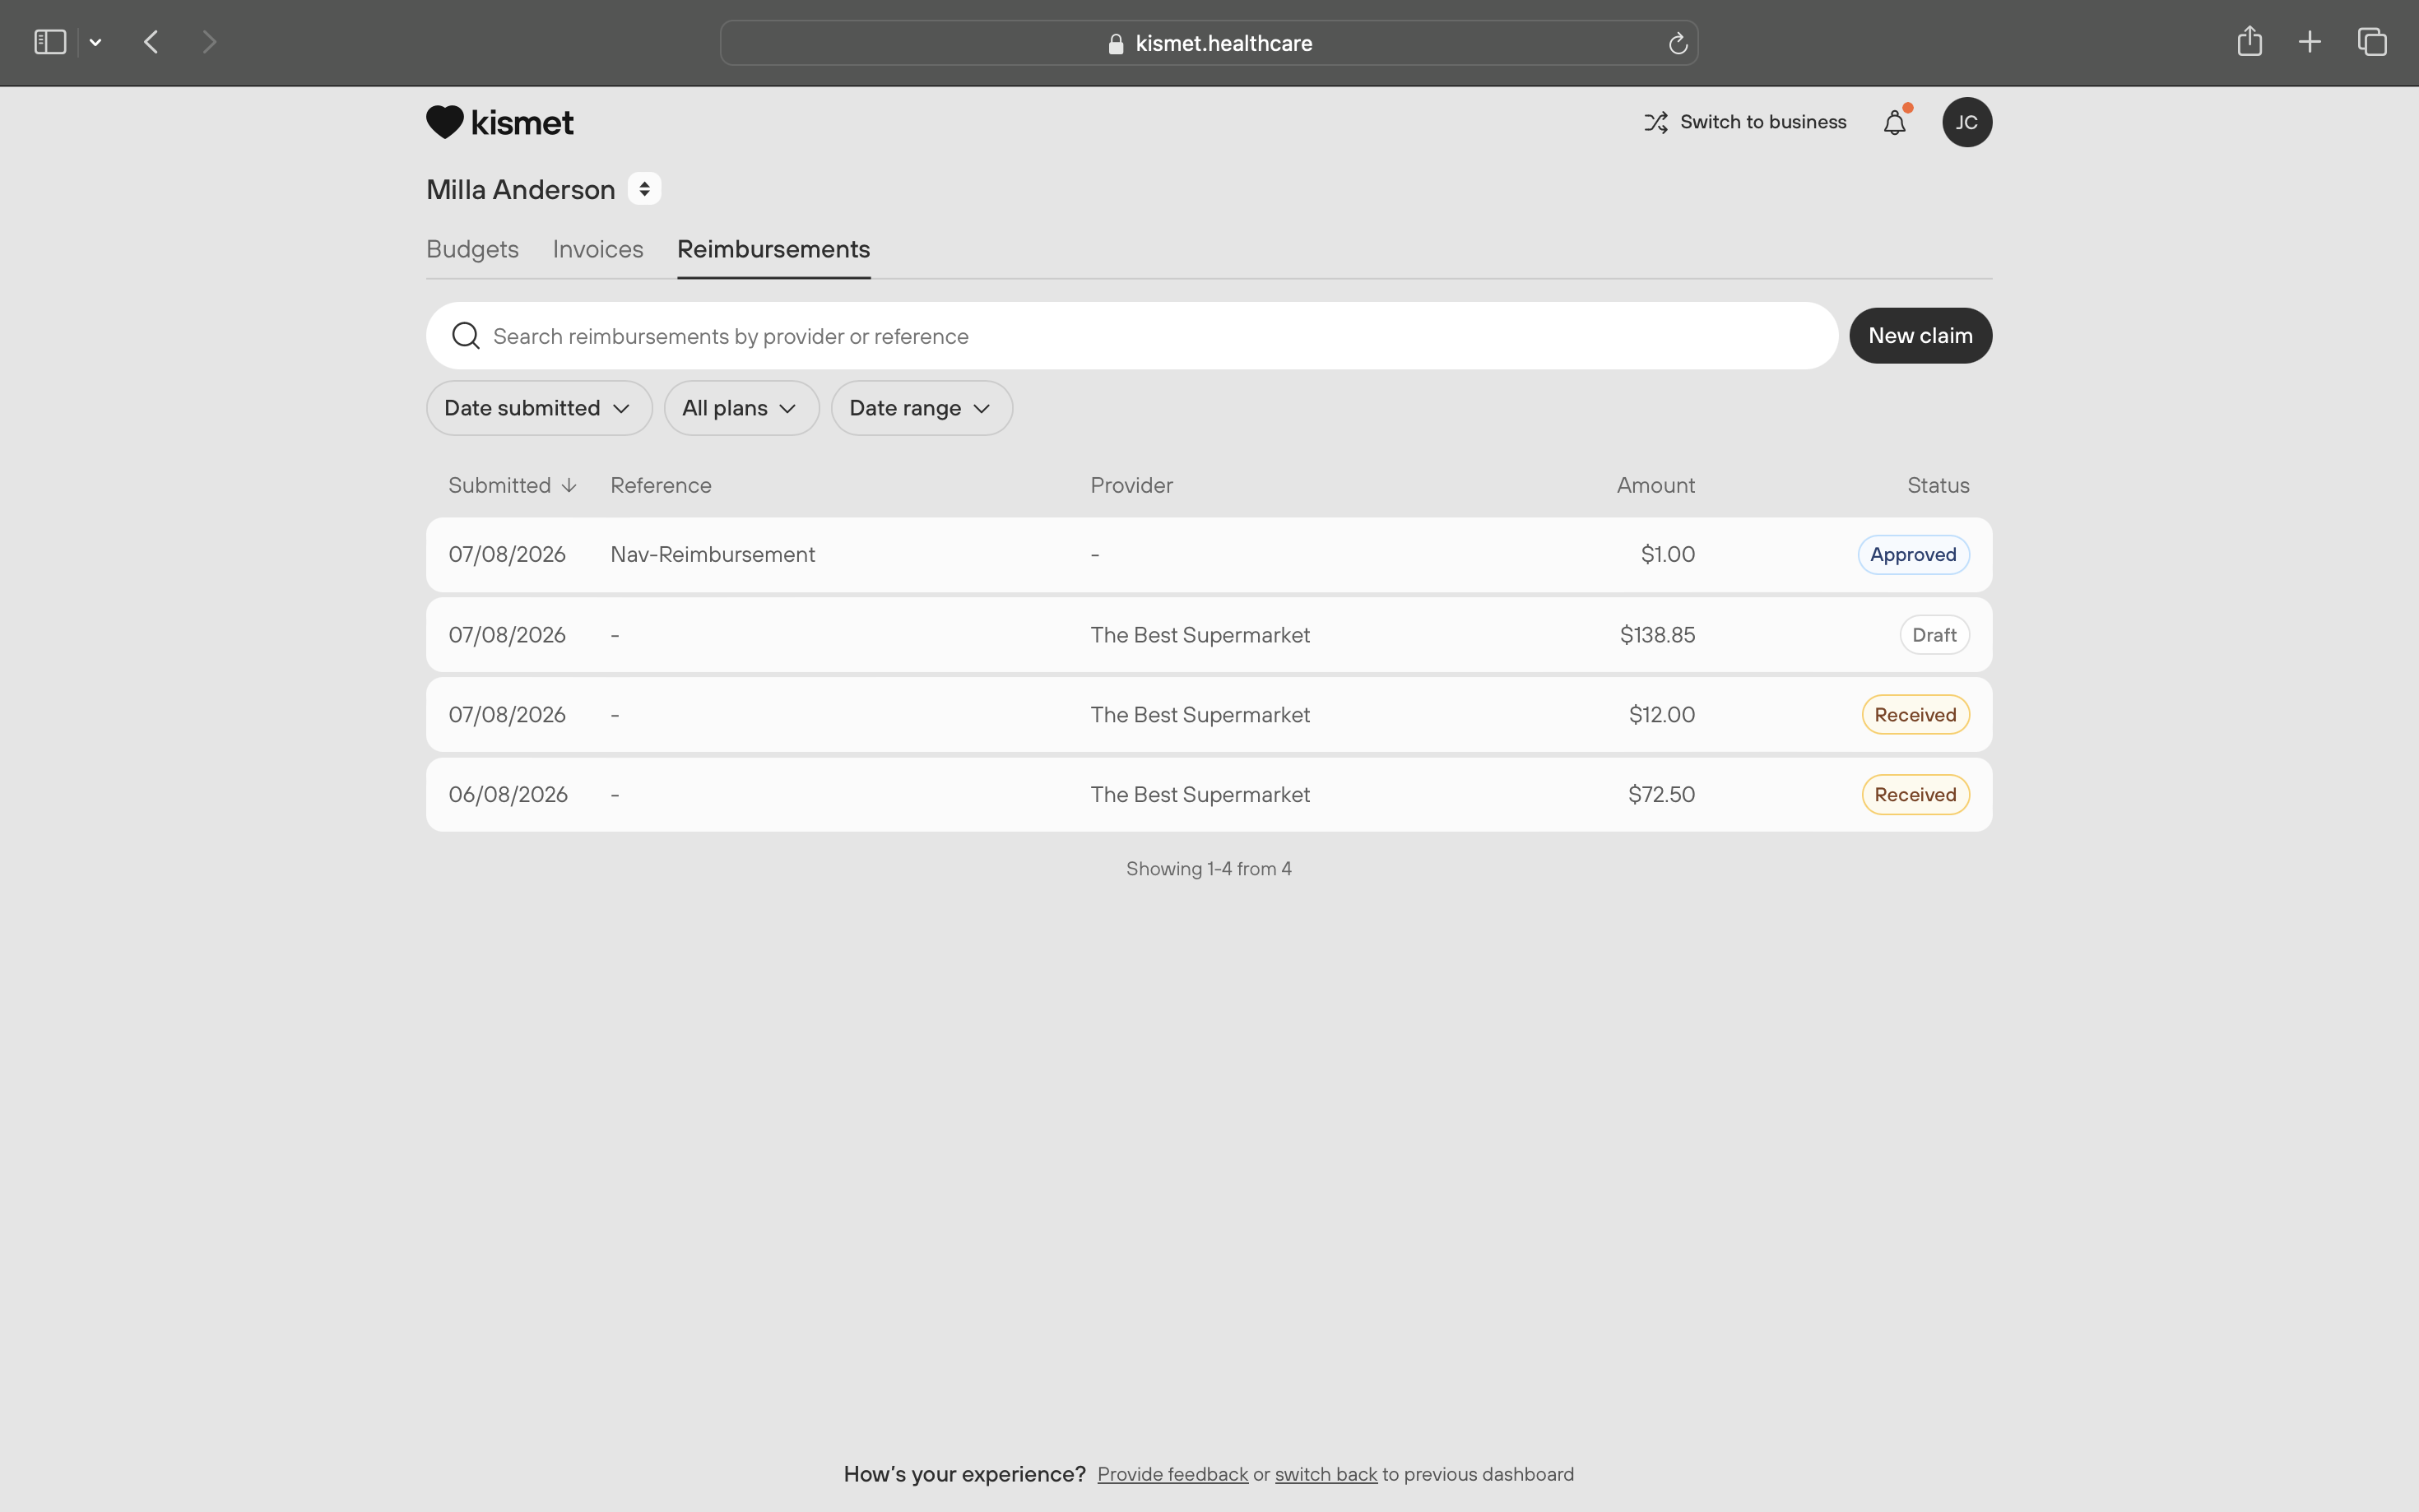Sort by the Submitted column header
Image resolution: width=2419 pixels, height=1512 pixels.
[512, 485]
